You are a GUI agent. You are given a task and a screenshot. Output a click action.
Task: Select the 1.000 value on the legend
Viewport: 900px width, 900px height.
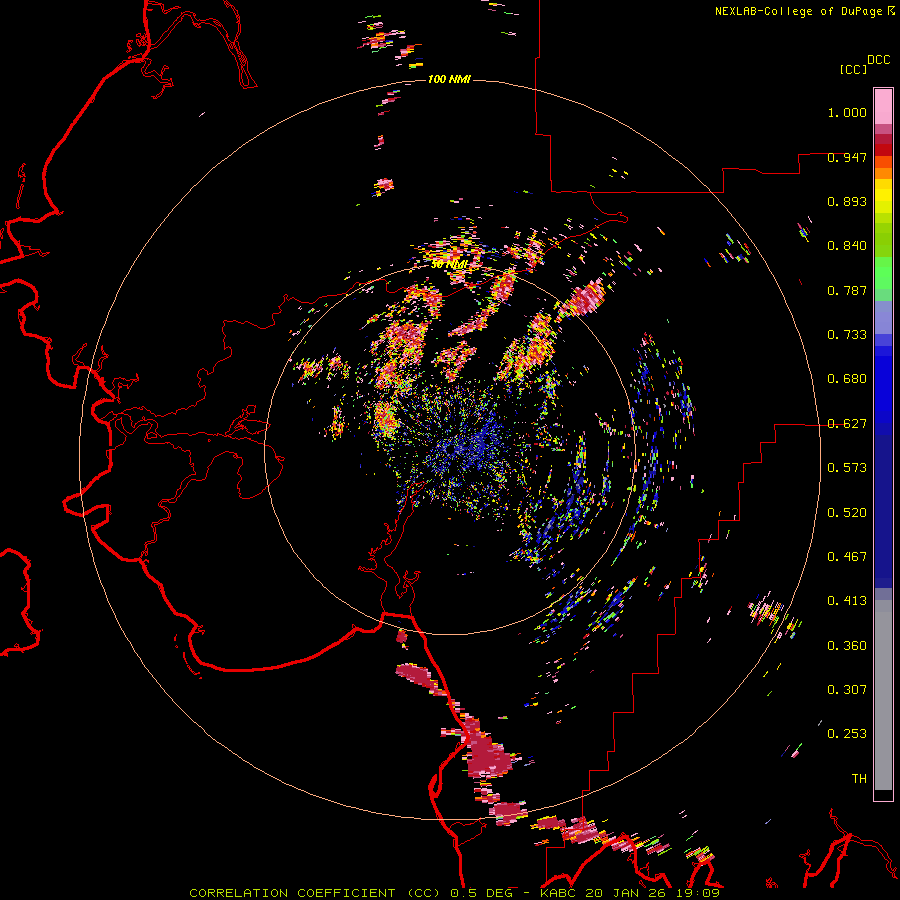point(847,112)
